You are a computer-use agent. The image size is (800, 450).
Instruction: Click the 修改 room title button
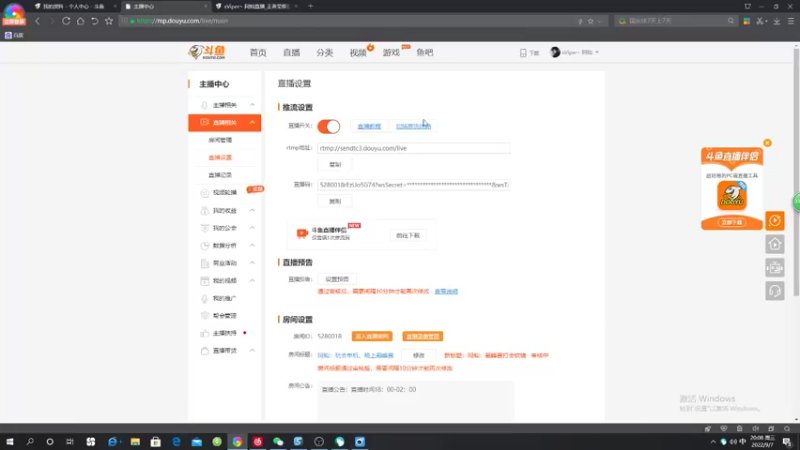click(x=418, y=355)
